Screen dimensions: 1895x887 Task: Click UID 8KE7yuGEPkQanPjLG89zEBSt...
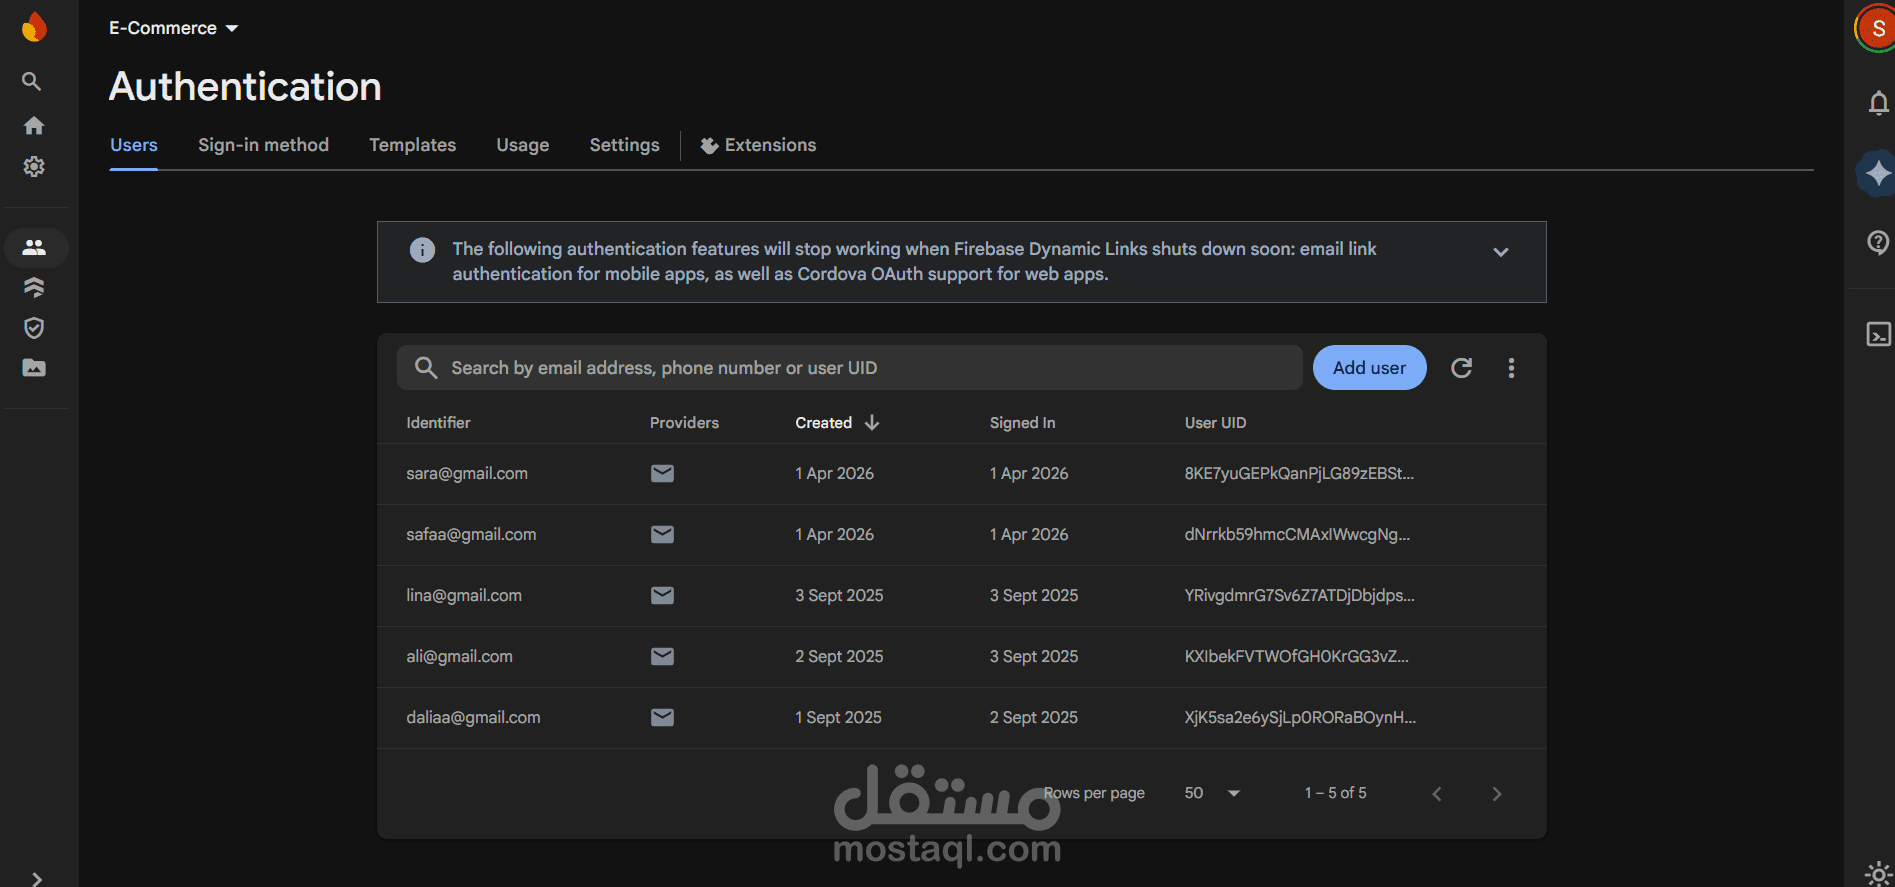click(x=1299, y=473)
